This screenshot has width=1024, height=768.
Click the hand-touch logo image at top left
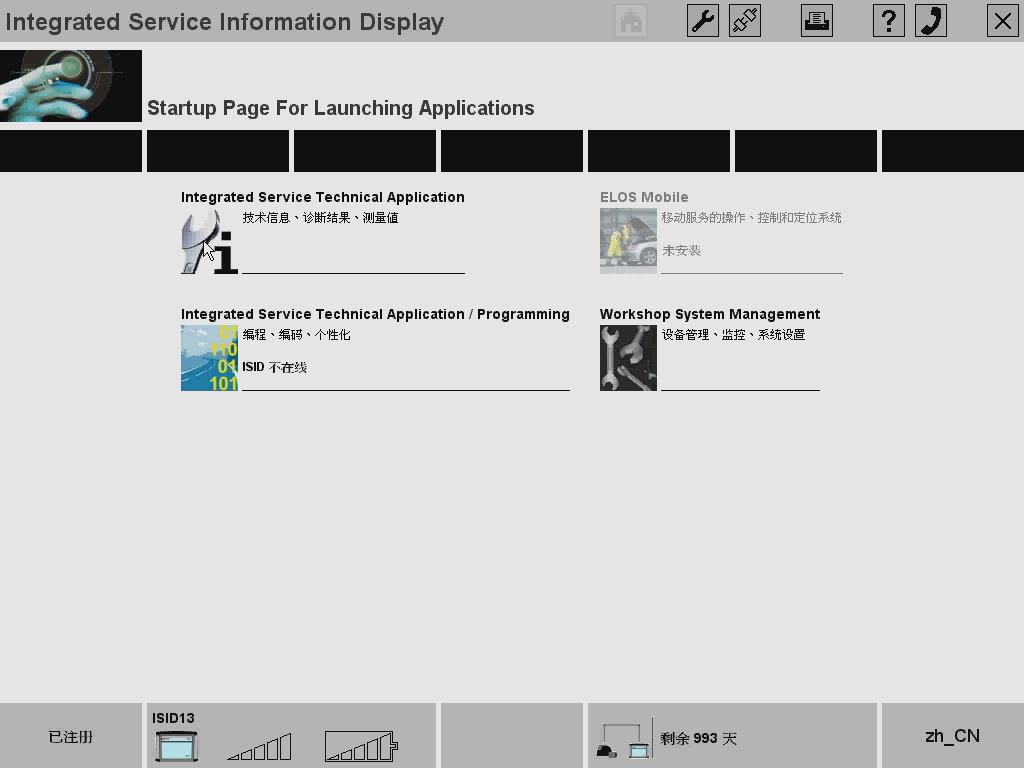71,86
